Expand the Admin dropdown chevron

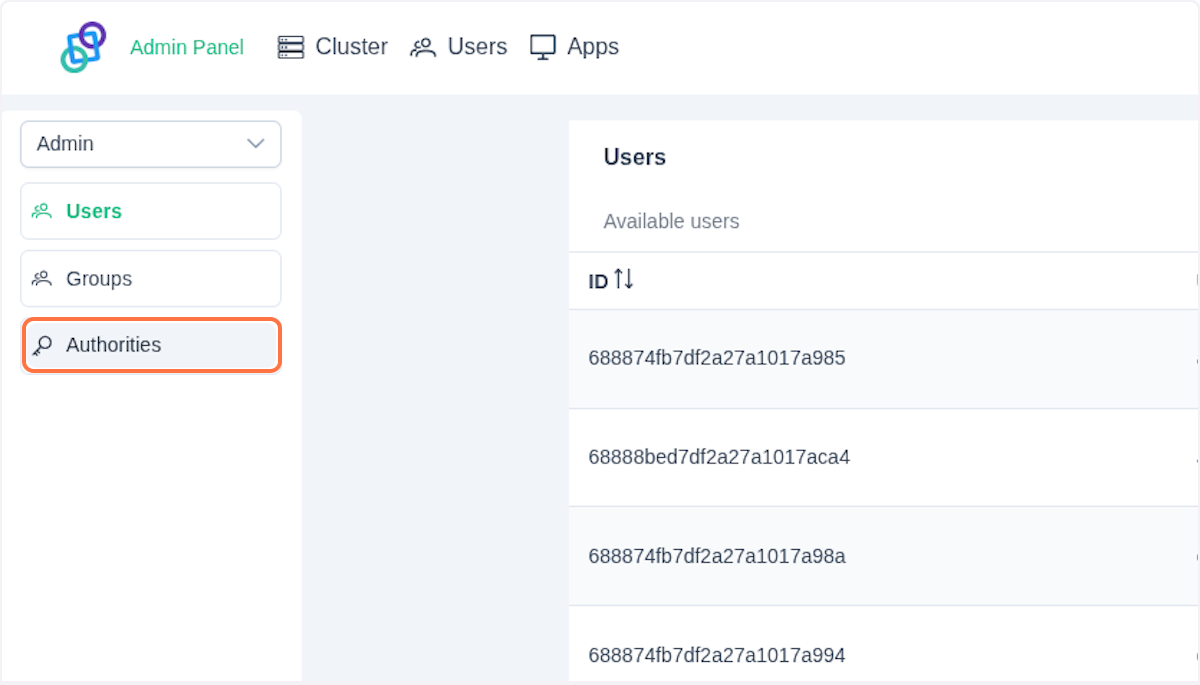tap(256, 144)
